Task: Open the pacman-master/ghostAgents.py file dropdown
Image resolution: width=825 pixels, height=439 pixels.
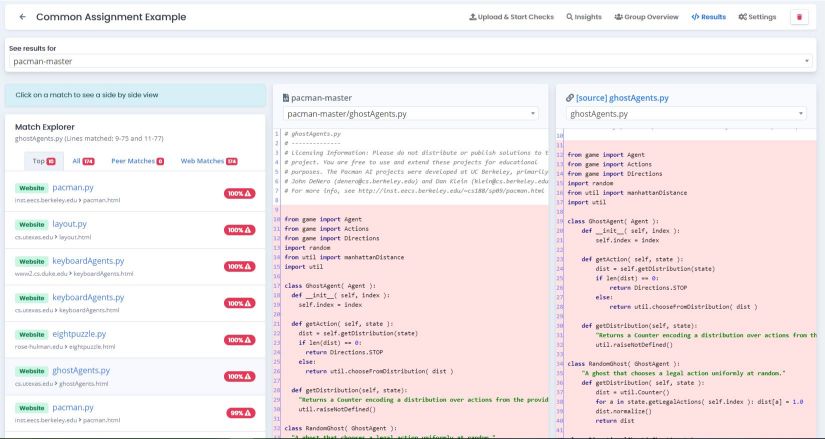Action: tap(410, 114)
